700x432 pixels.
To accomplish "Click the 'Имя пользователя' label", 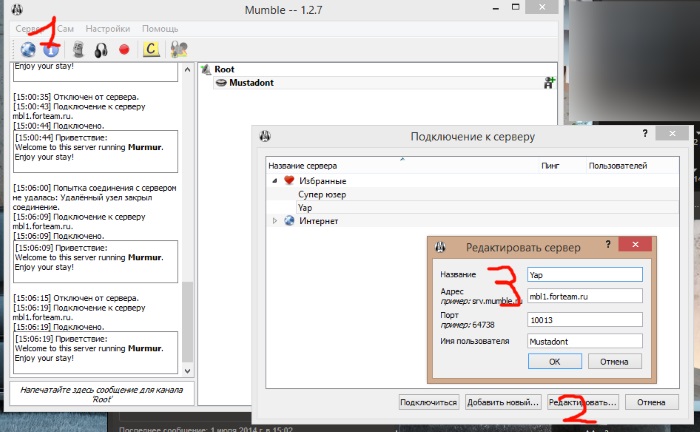I will [475, 341].
